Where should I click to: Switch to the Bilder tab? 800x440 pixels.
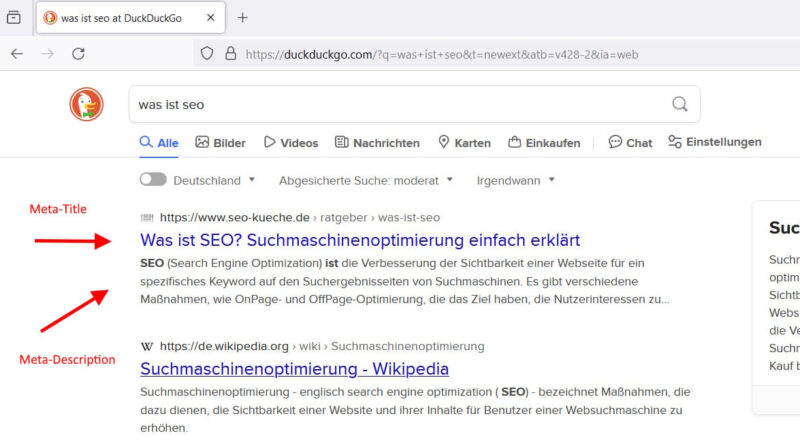point(220,143)
